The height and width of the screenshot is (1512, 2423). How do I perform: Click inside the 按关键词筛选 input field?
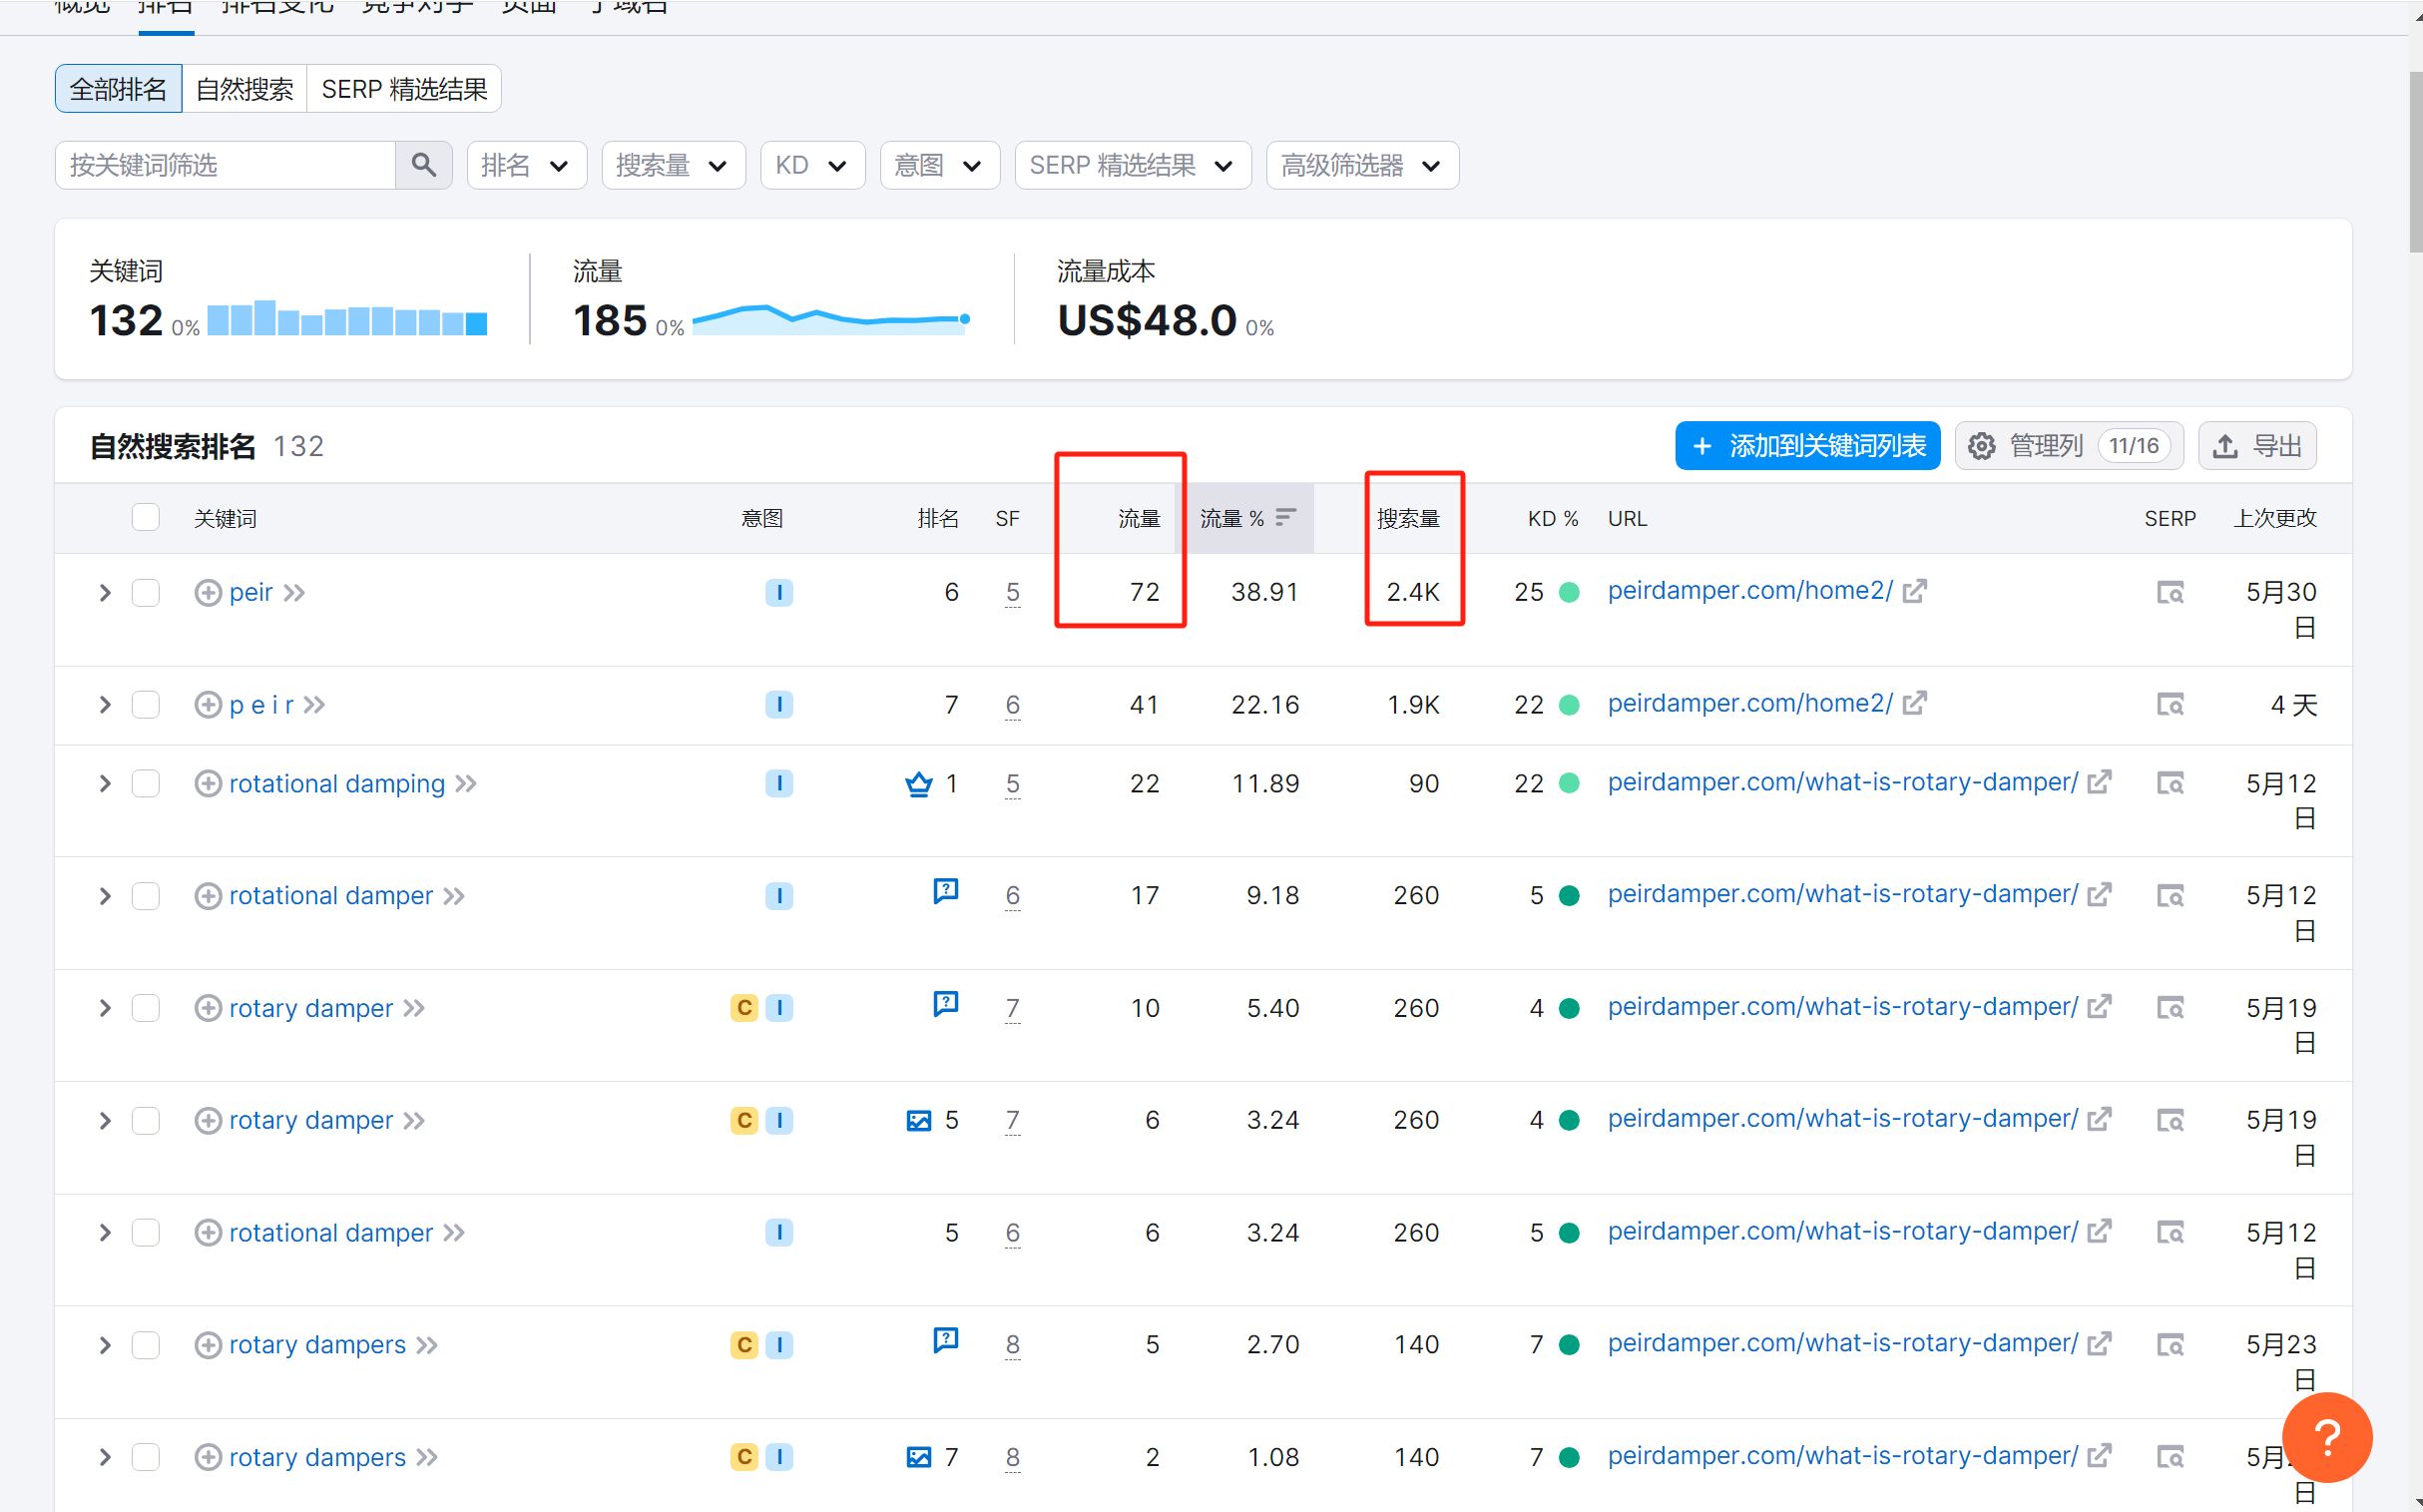click(x=225, y=165)
